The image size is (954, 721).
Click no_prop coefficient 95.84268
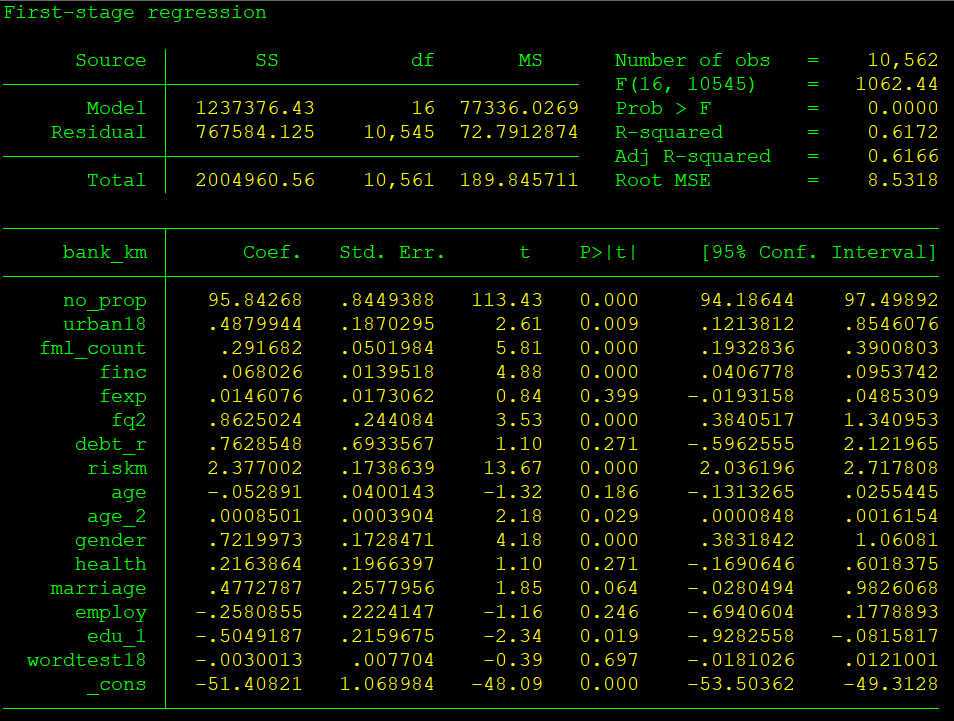click(x=255, y=300)
